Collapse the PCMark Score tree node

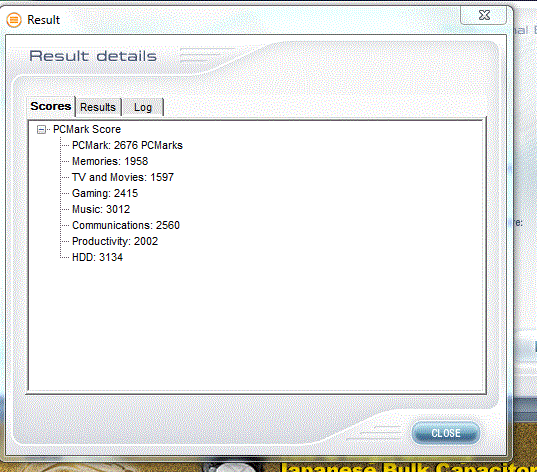point(41,129)
